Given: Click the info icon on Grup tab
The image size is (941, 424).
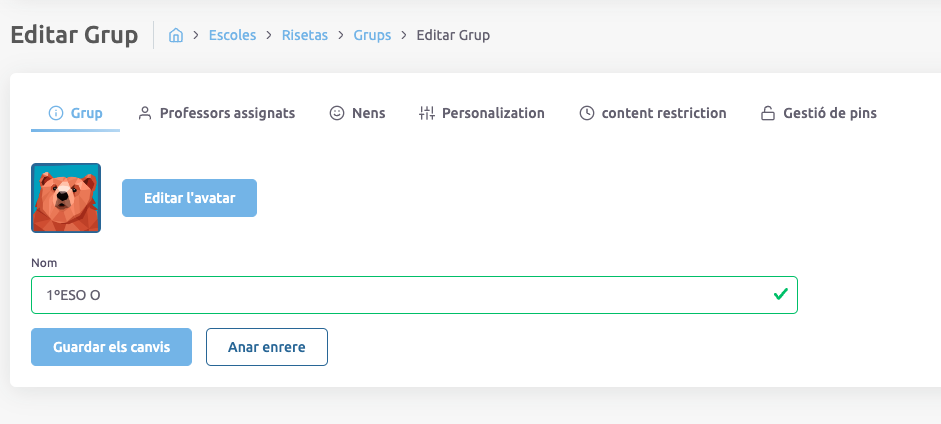Looking at the screenshot, I should click(56, 113).
